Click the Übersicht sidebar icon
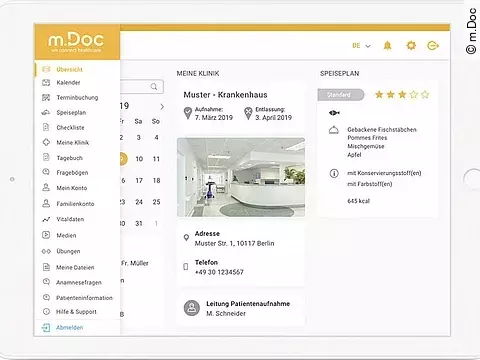Screen dimensions: 480x360 point(46,69)
